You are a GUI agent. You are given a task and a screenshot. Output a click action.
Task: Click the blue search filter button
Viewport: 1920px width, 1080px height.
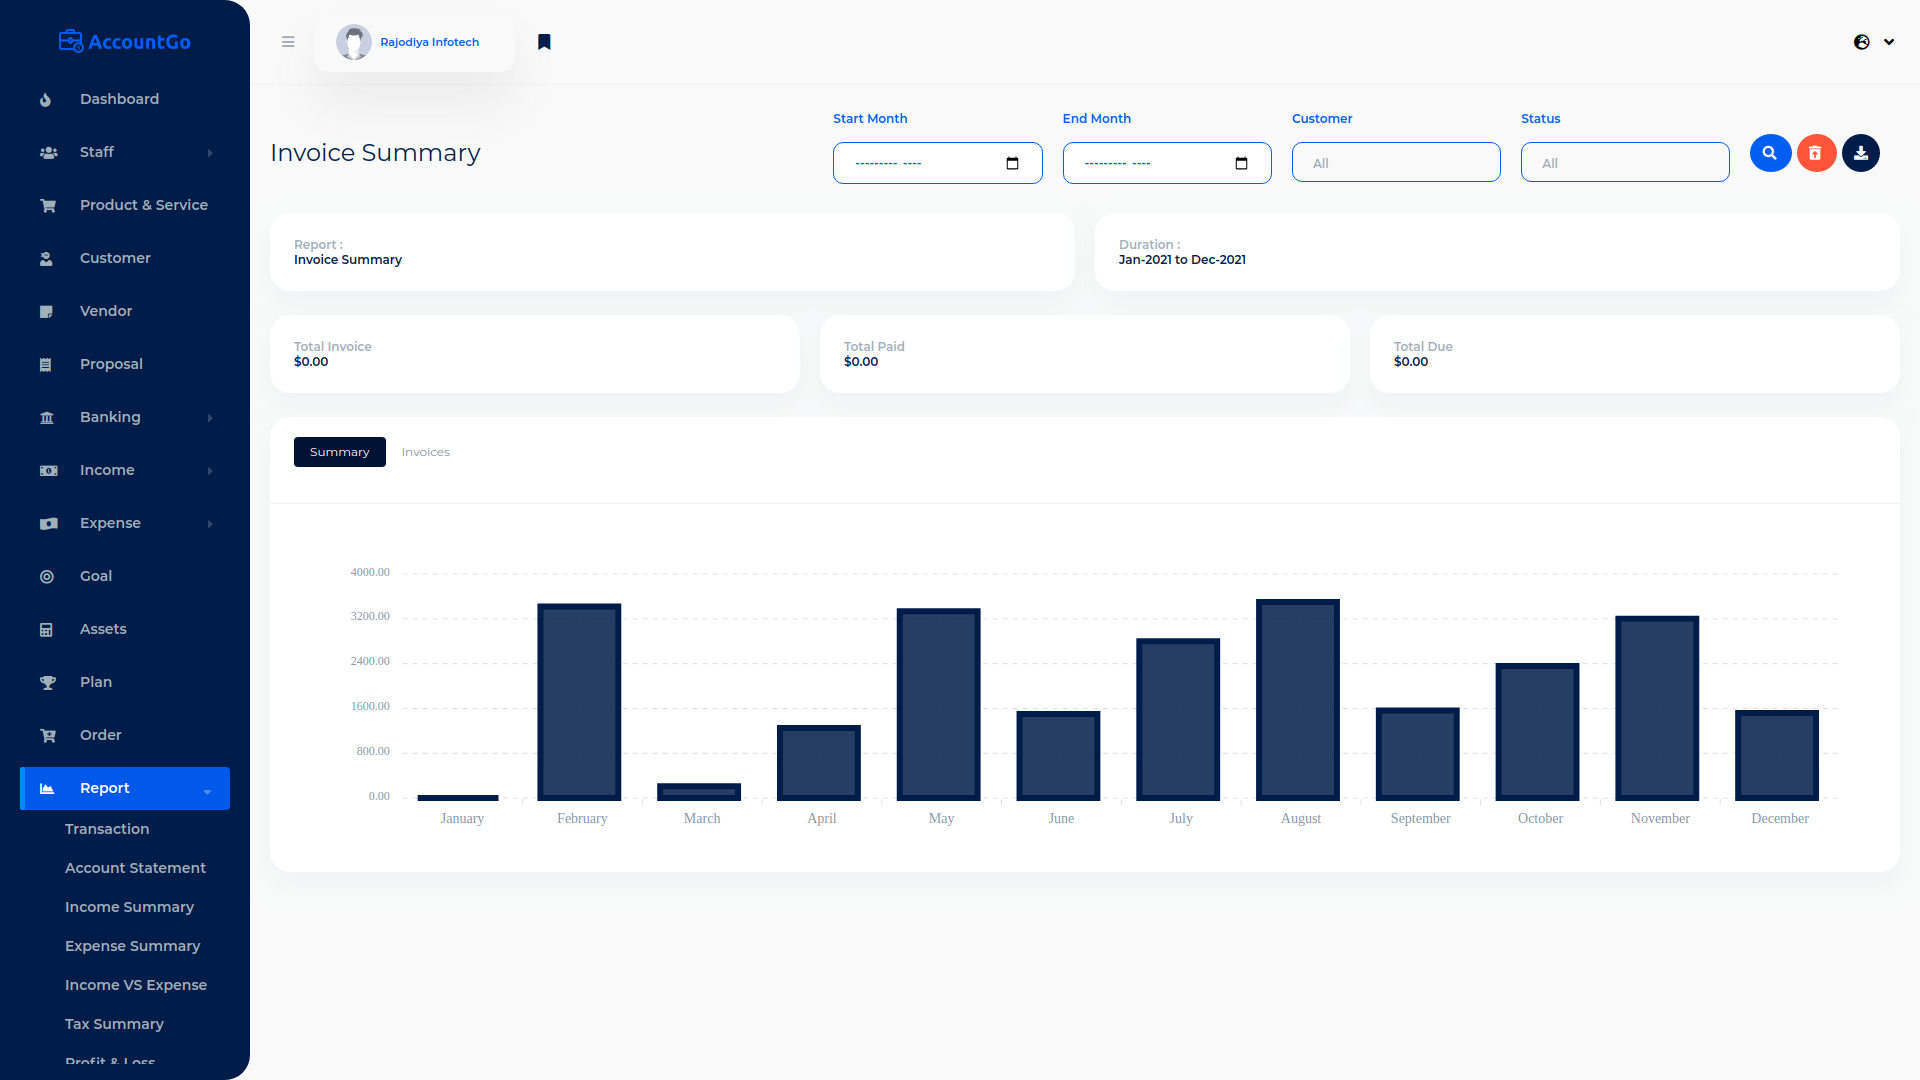pyautogui.click(x=1769, y=153)
